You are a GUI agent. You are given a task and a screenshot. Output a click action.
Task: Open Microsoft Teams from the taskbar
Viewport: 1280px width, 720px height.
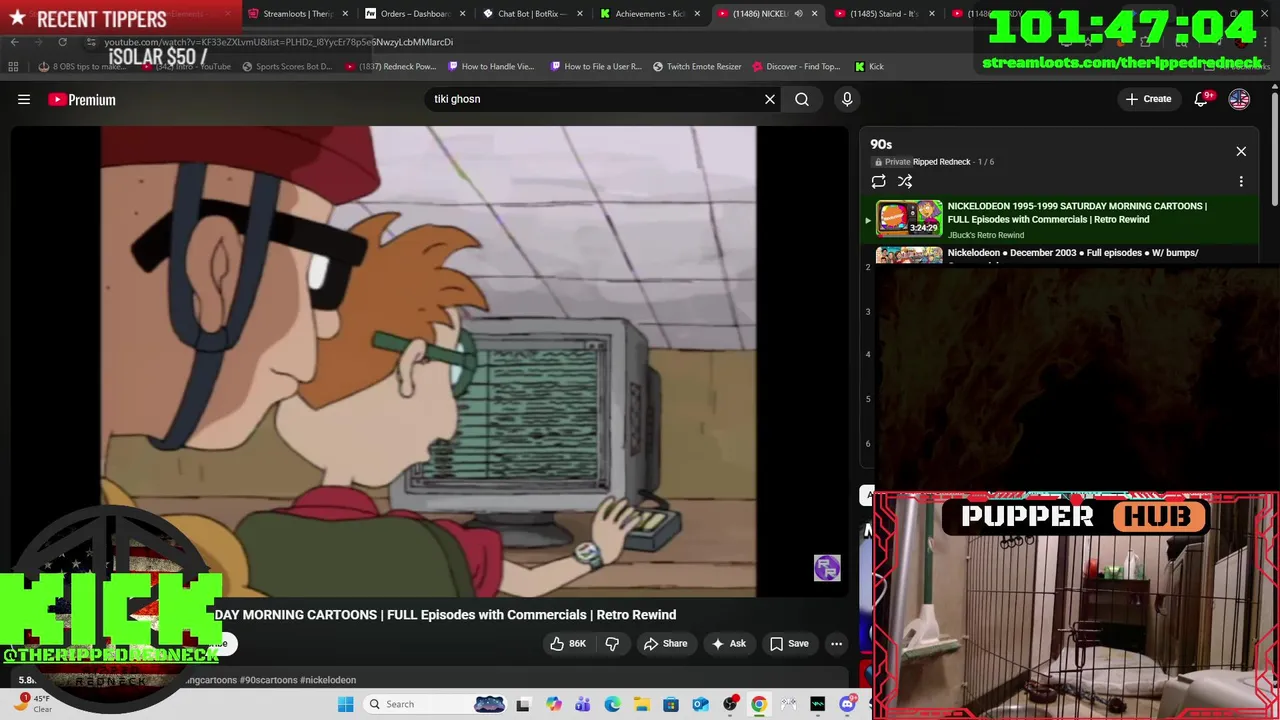point(583,704)
